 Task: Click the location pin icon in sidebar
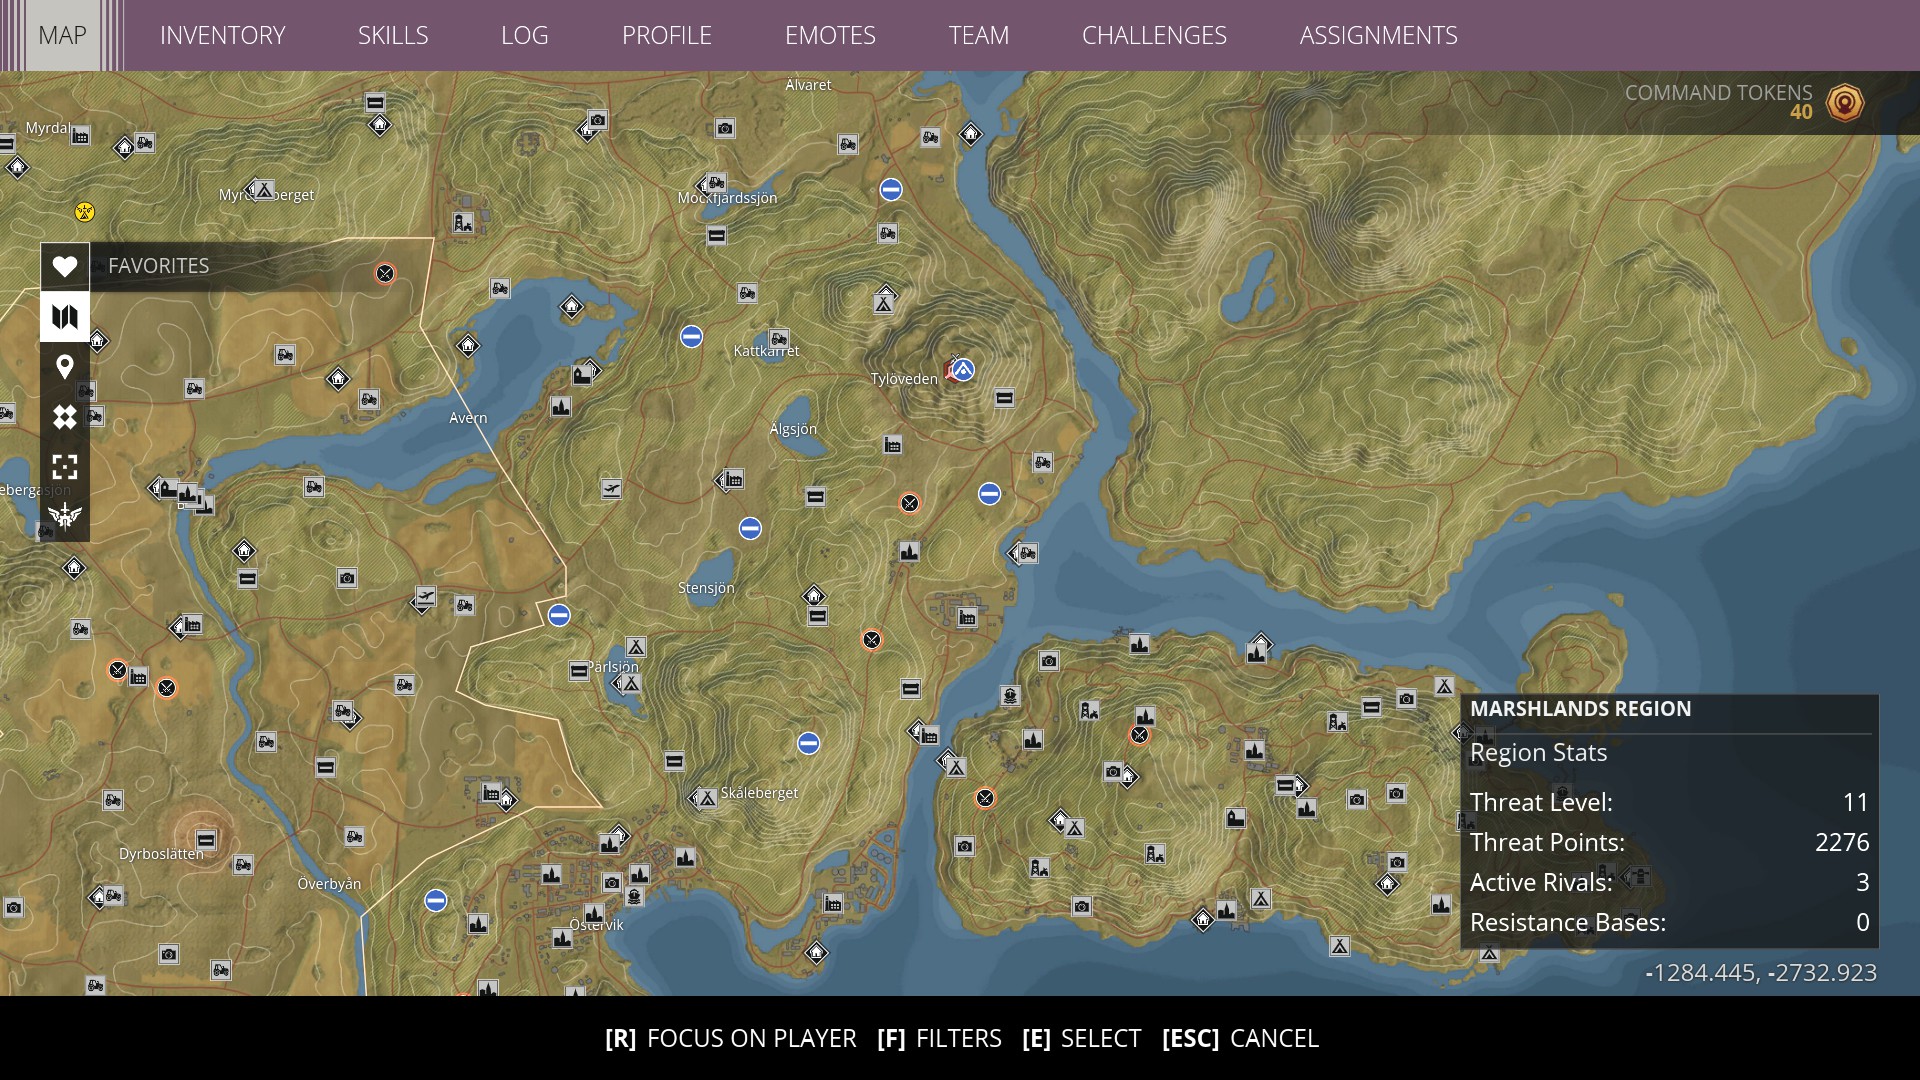[65, 367]
